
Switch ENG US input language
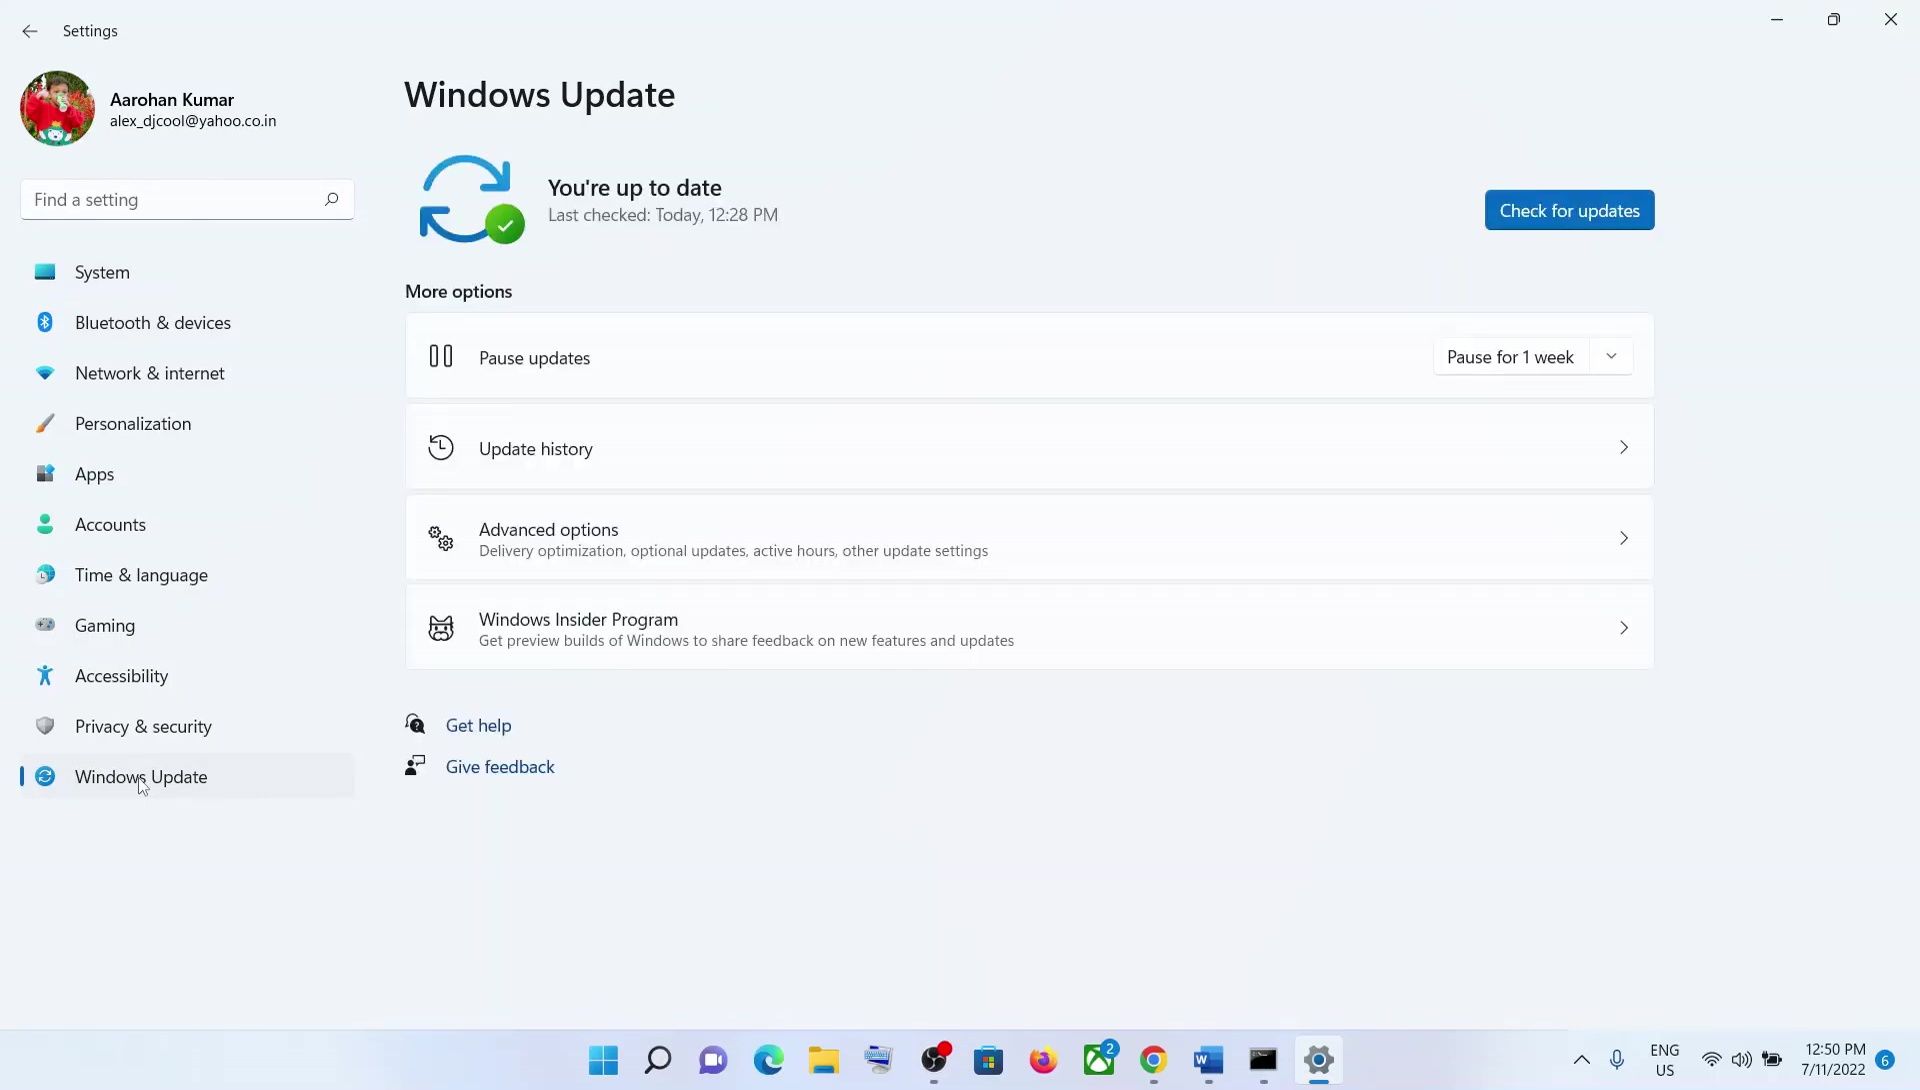pos(1664,1060)
